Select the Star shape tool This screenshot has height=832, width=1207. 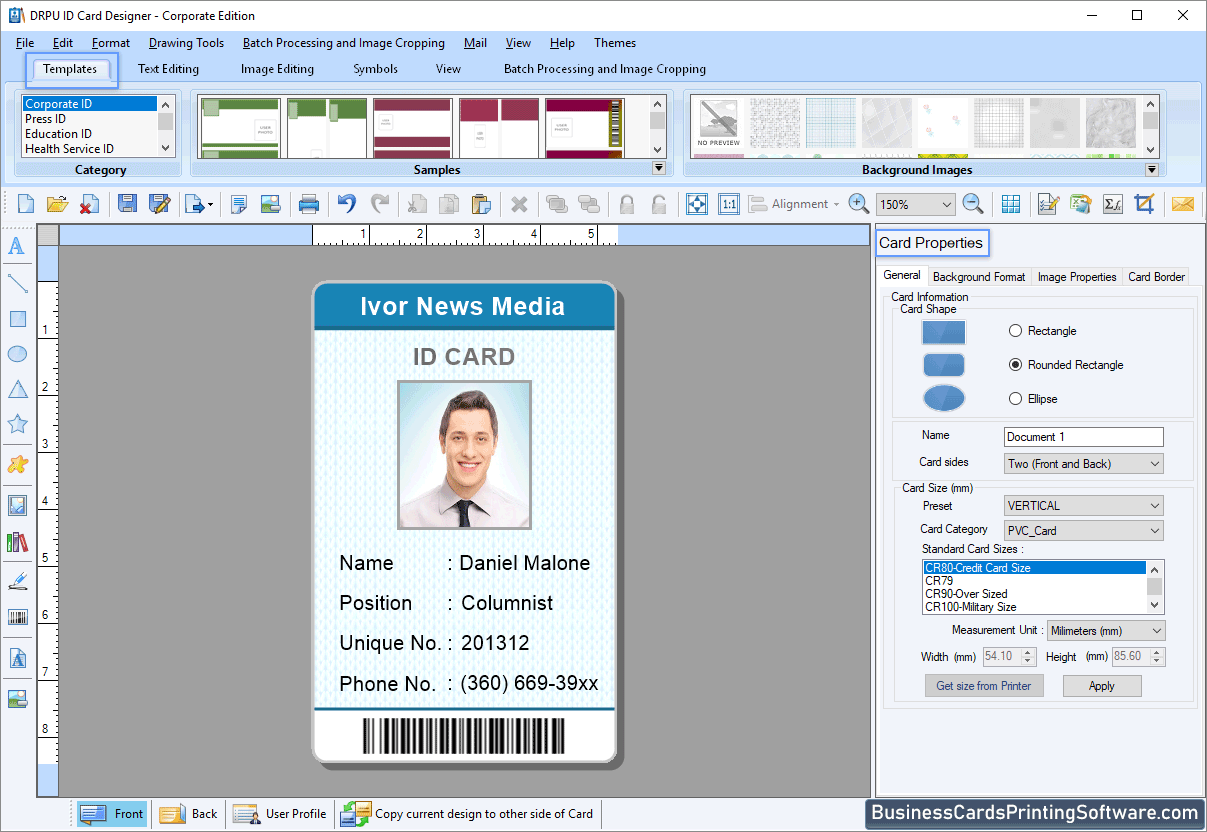point(17,424)
